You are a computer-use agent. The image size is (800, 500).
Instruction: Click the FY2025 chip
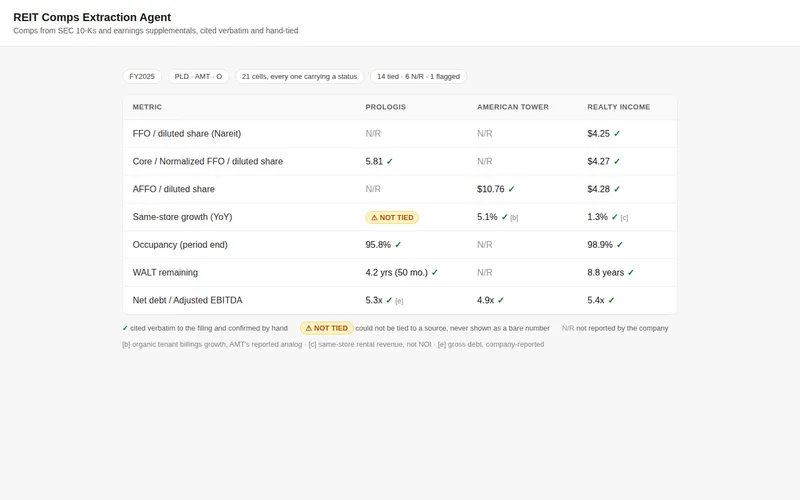(142, 77)
